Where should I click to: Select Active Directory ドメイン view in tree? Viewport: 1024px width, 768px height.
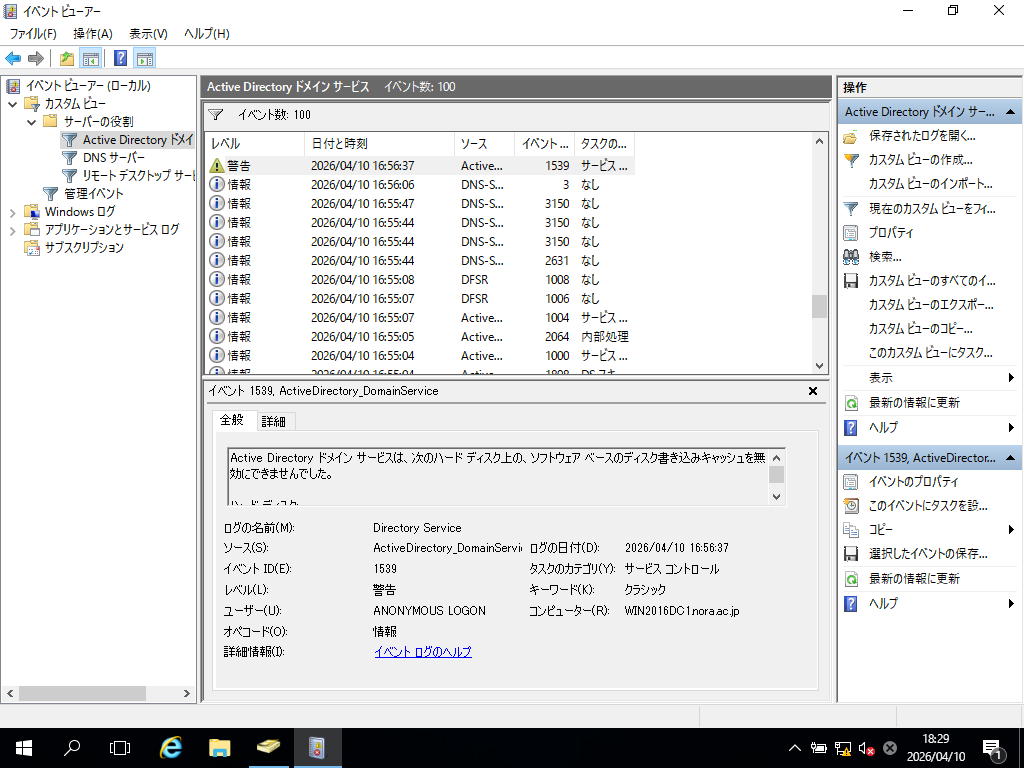pos(137,140)
